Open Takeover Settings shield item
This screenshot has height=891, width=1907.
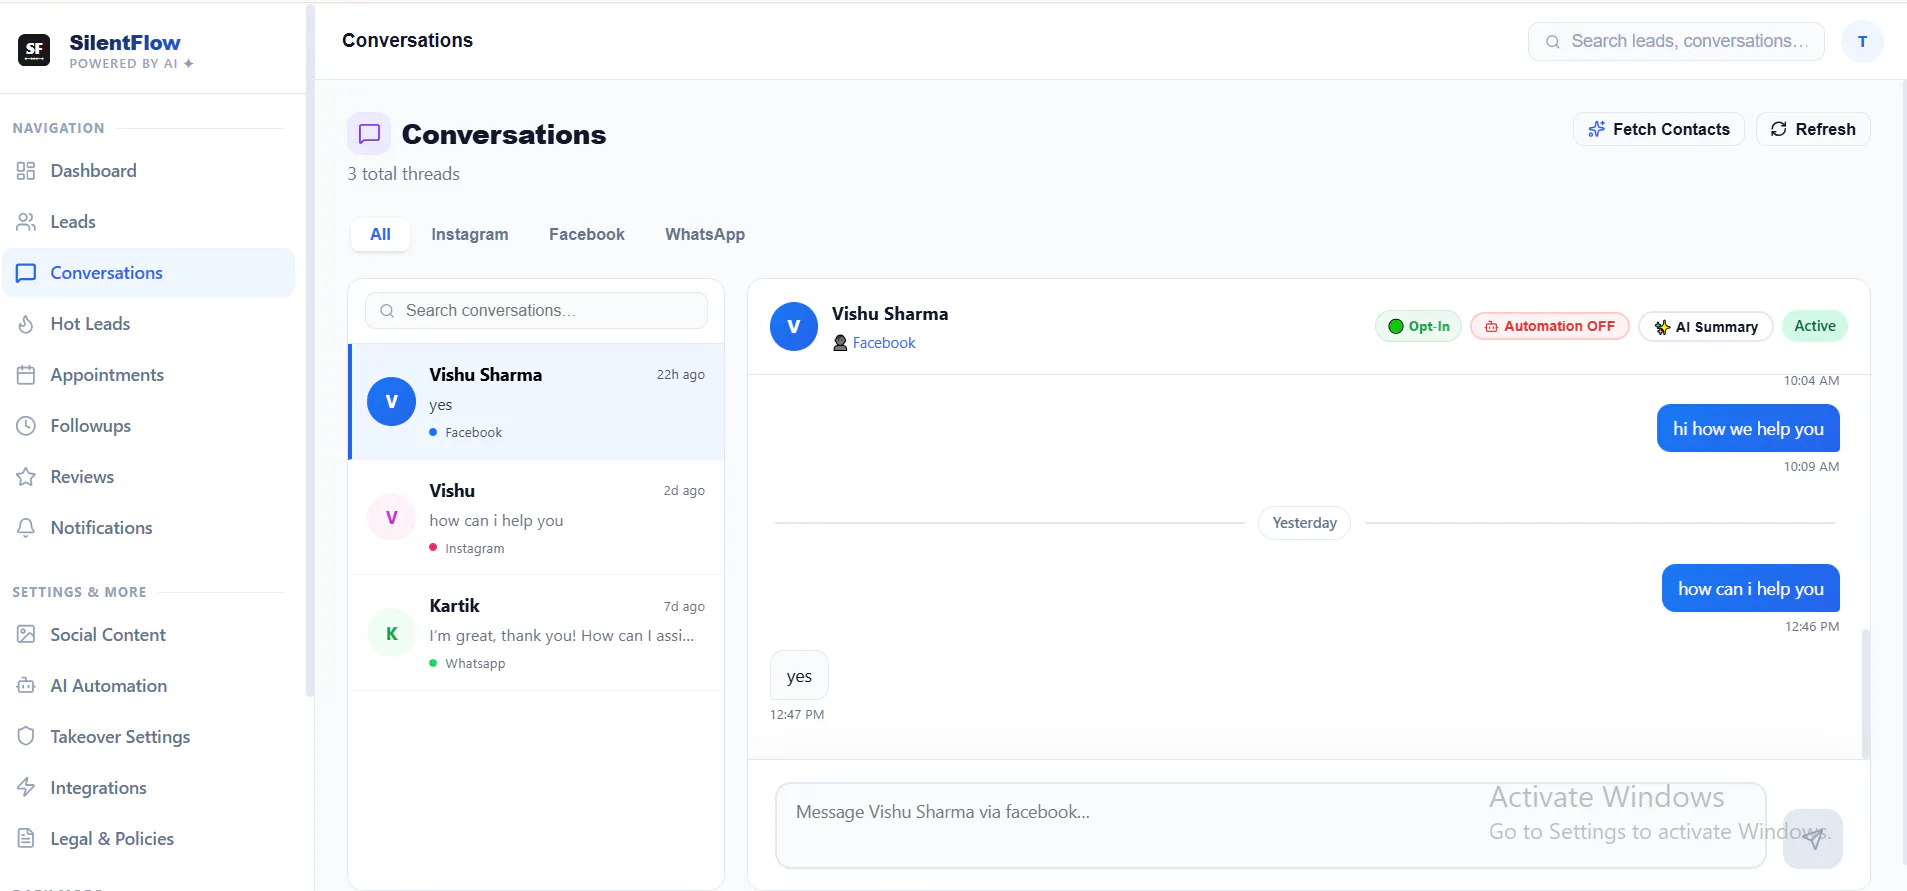click(148, 737)
